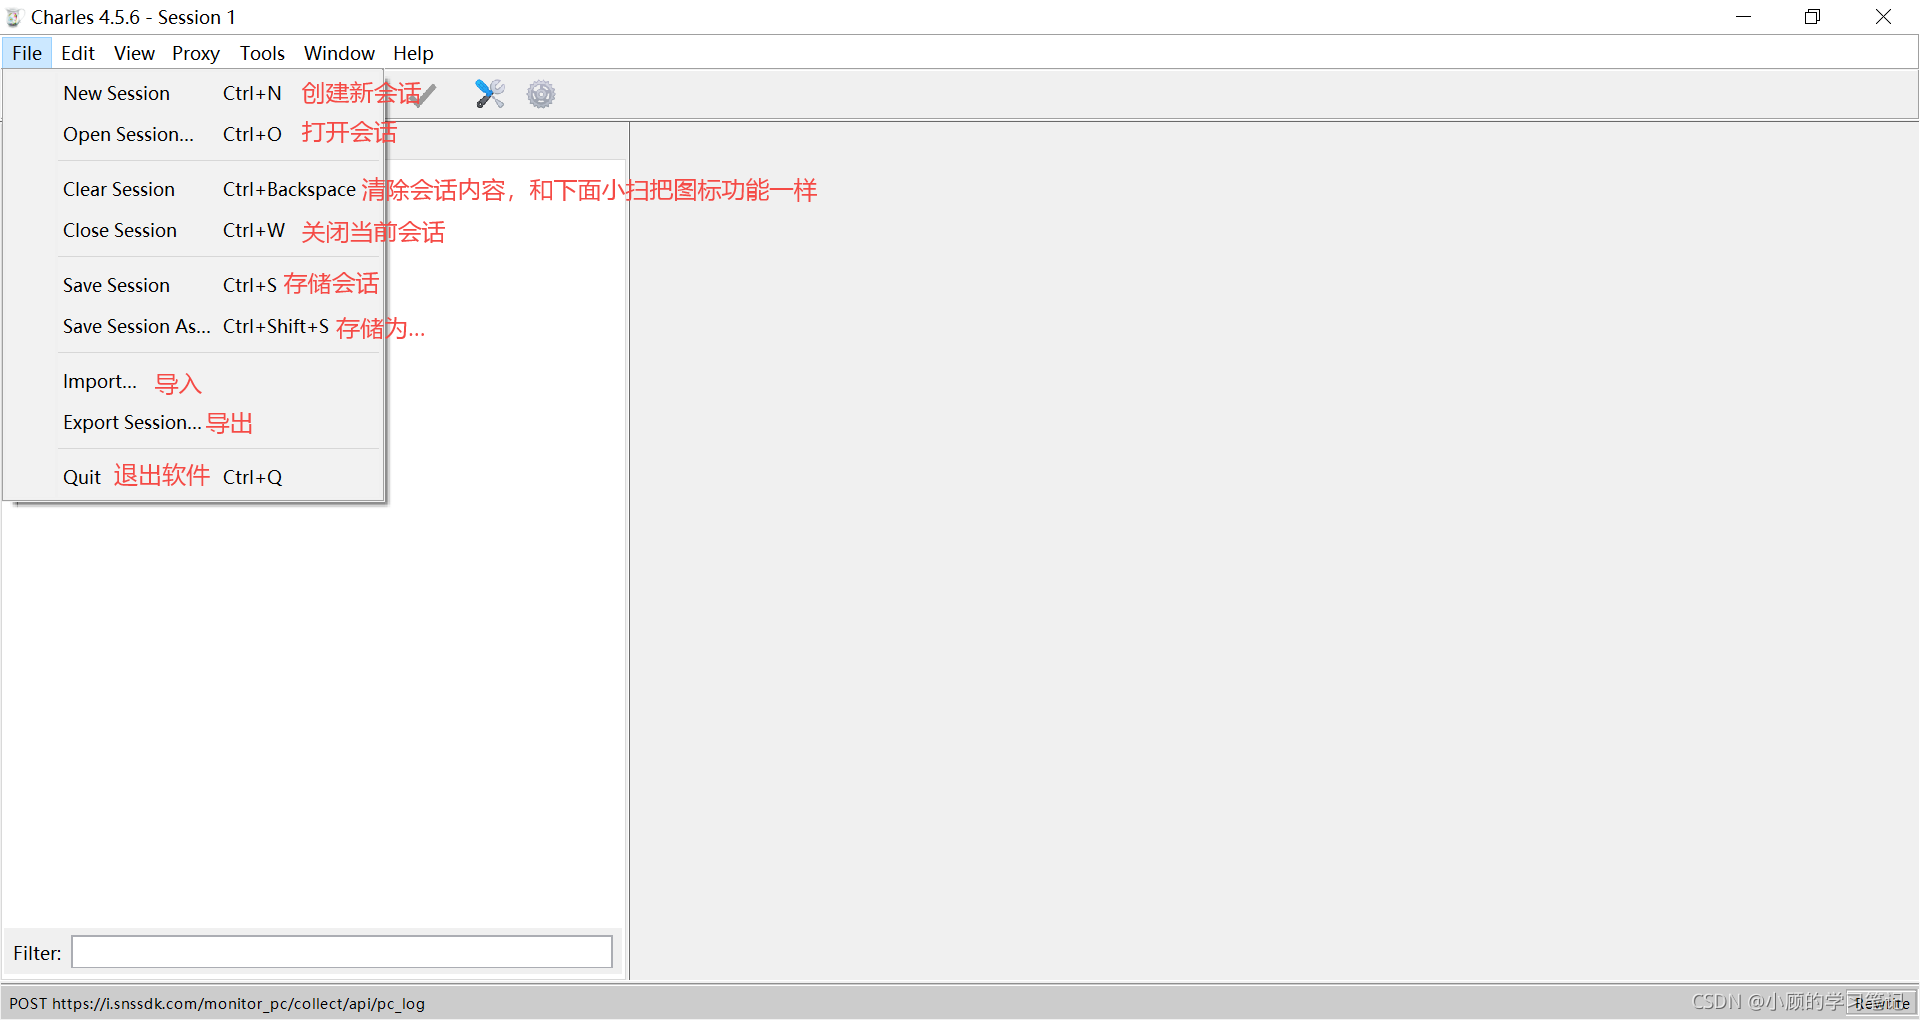Choose Save Session menu entry
The height and width of the screenshot is (1020, 1920).
pyautogui.click(x=193, y=285)
